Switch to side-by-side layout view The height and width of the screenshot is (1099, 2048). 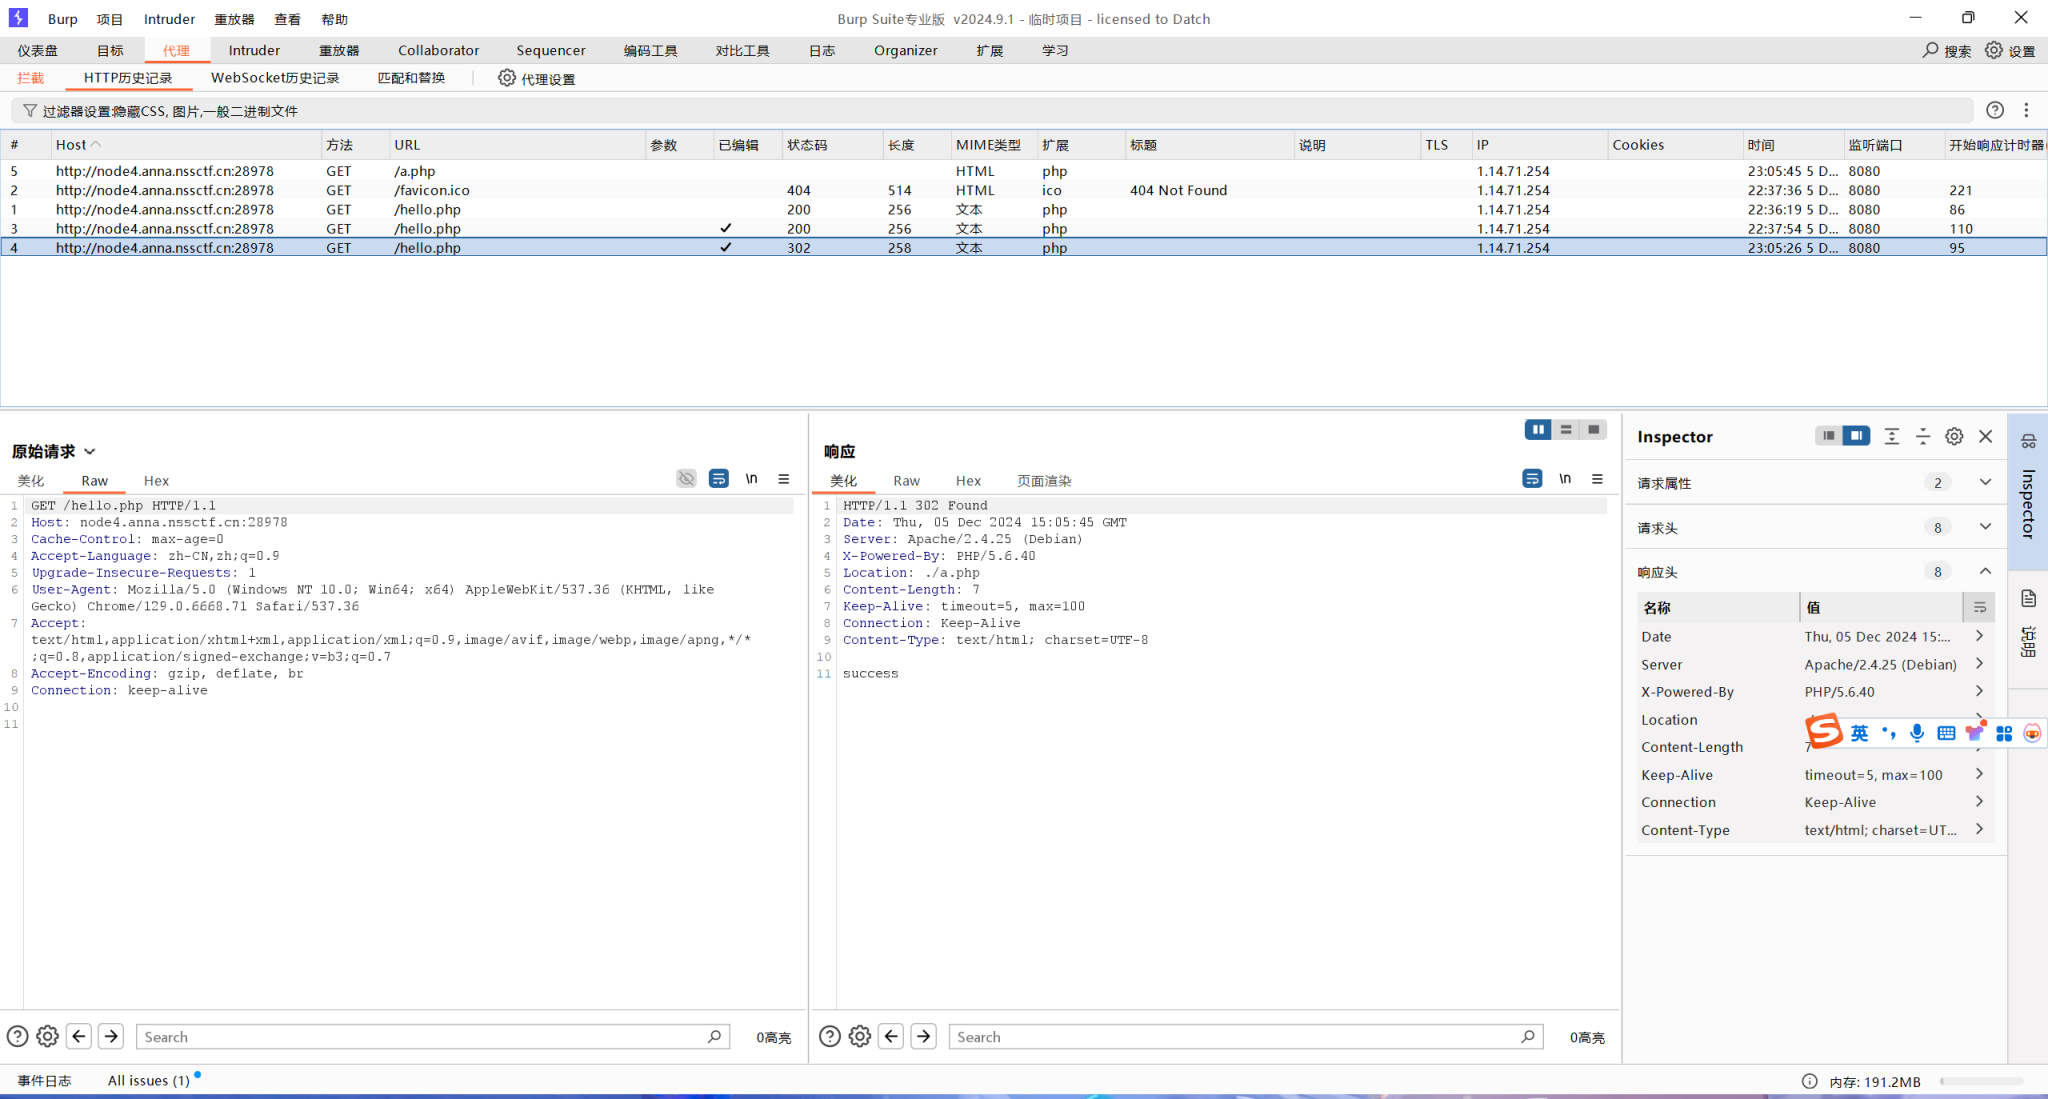1537,429
